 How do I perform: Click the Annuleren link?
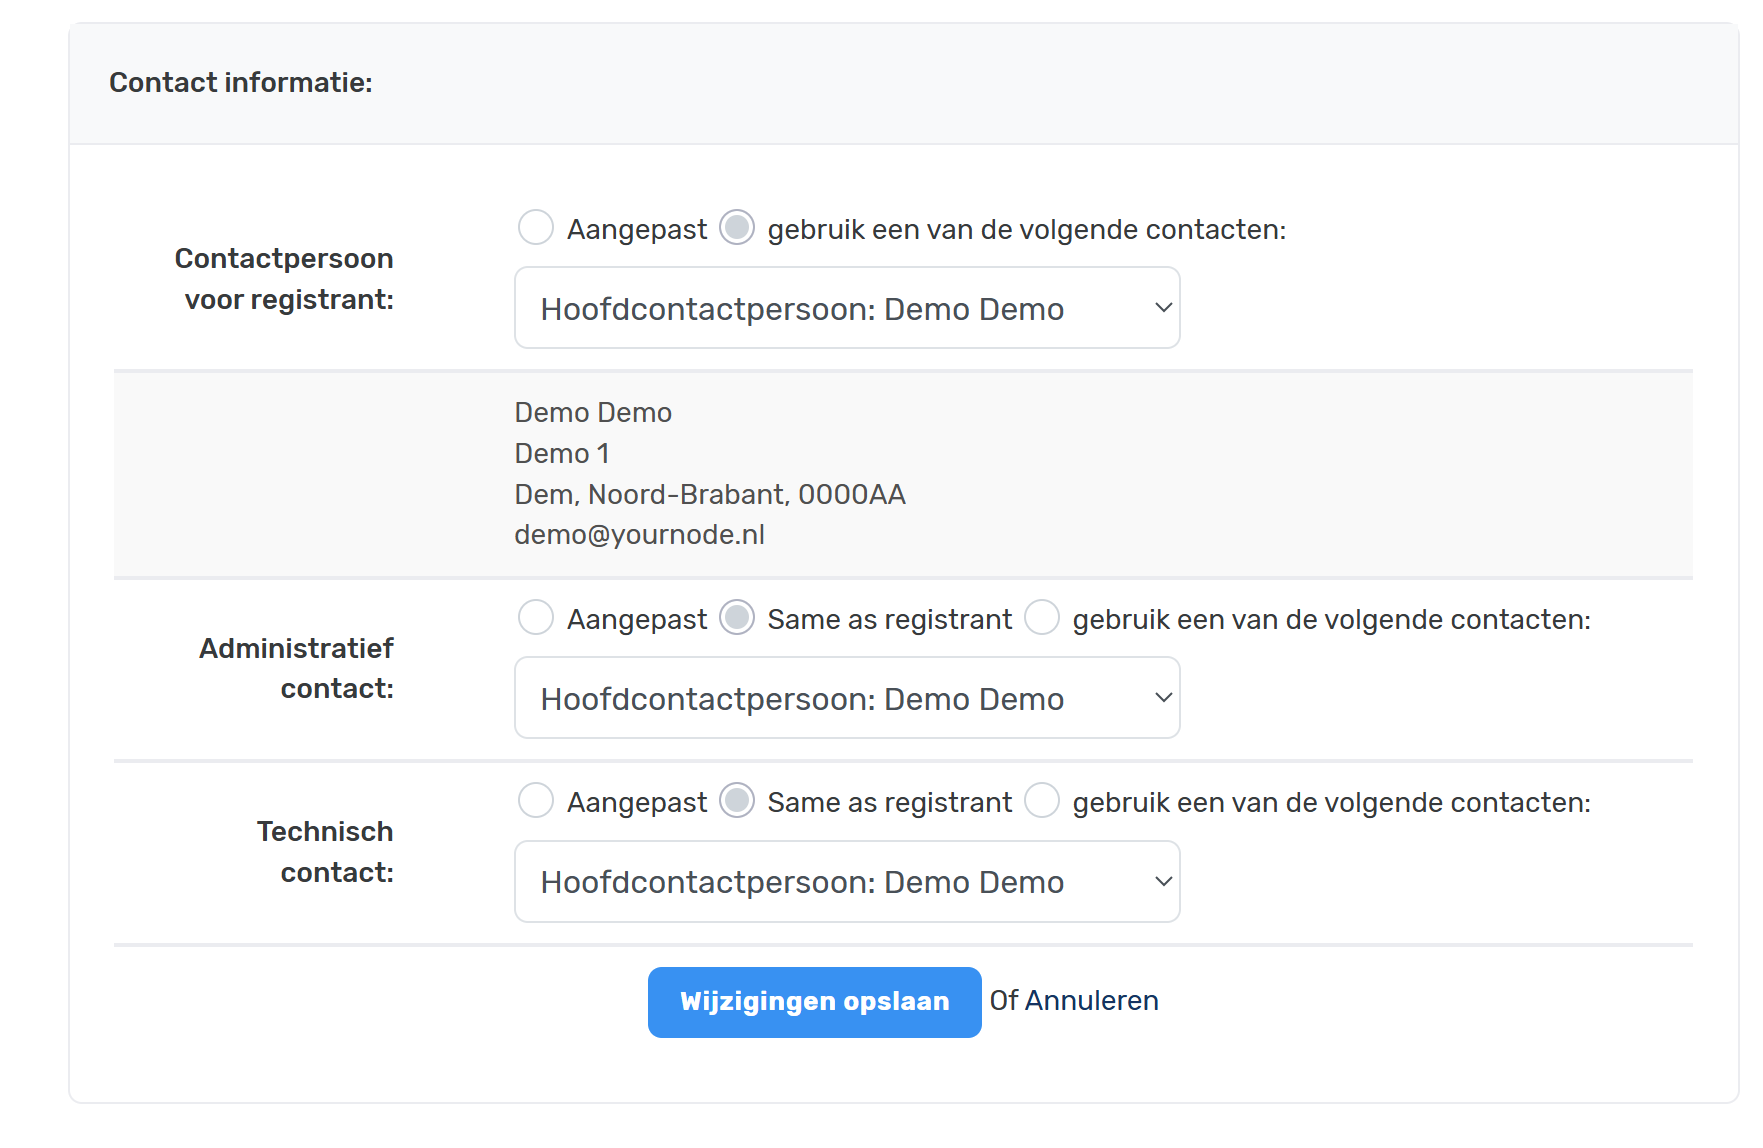(1091, 1001)
